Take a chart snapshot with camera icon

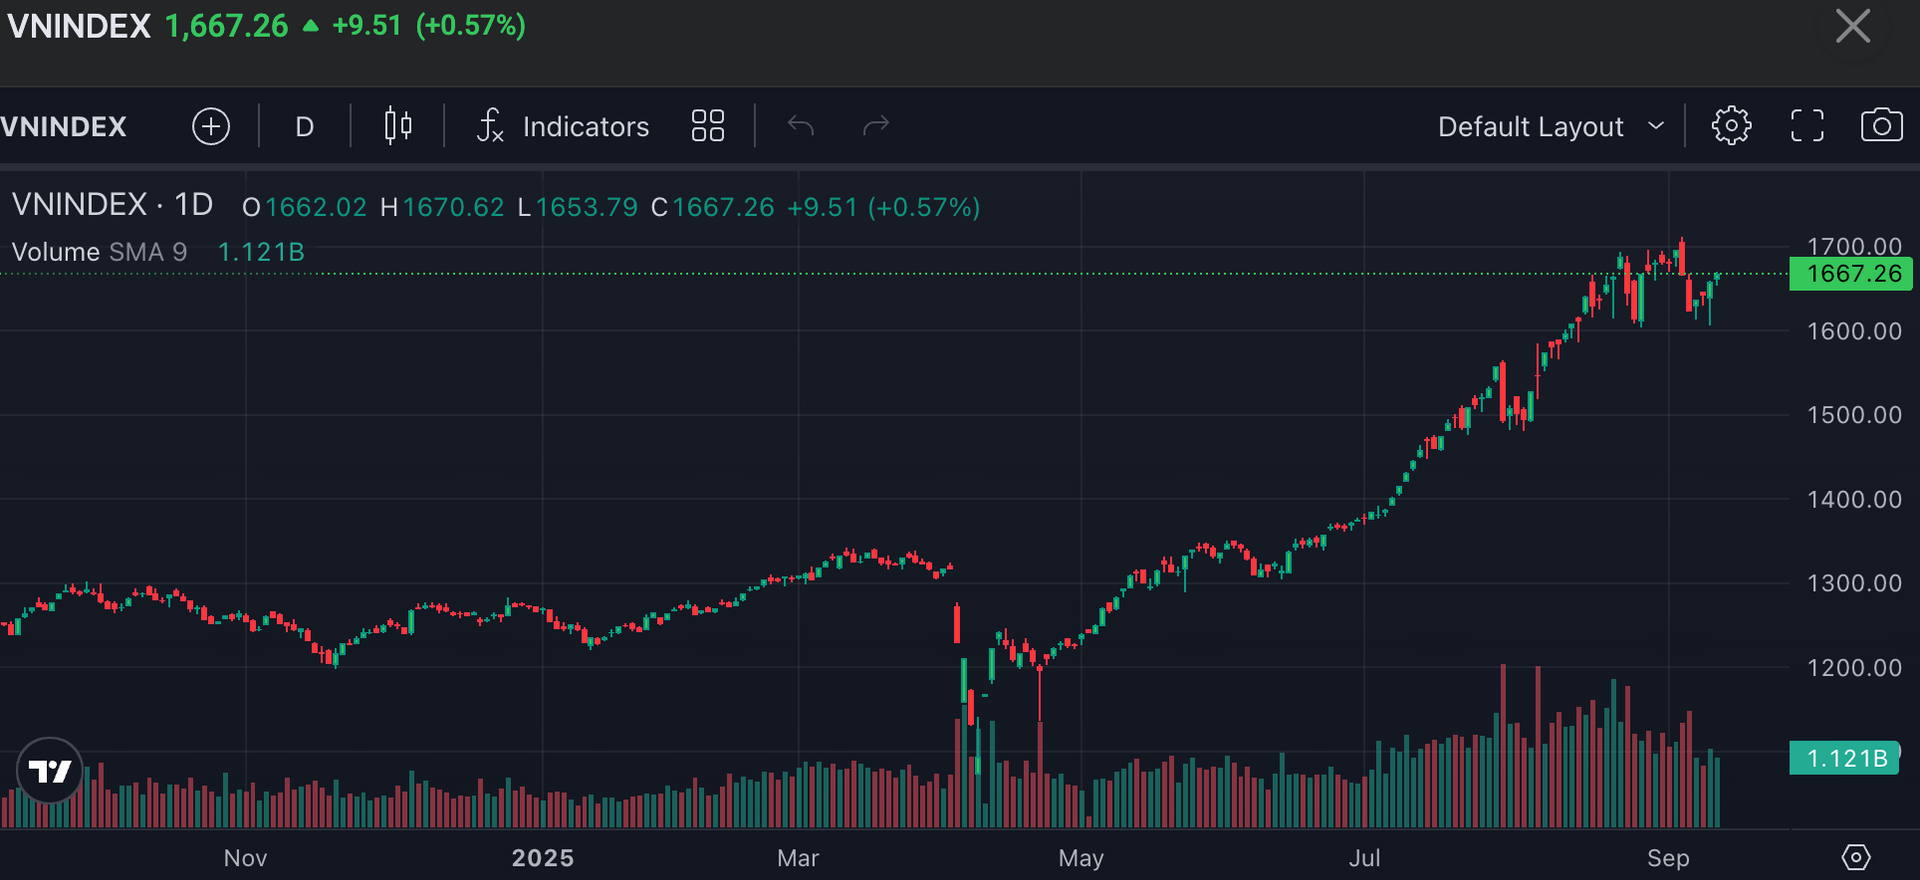[1881, 126]
